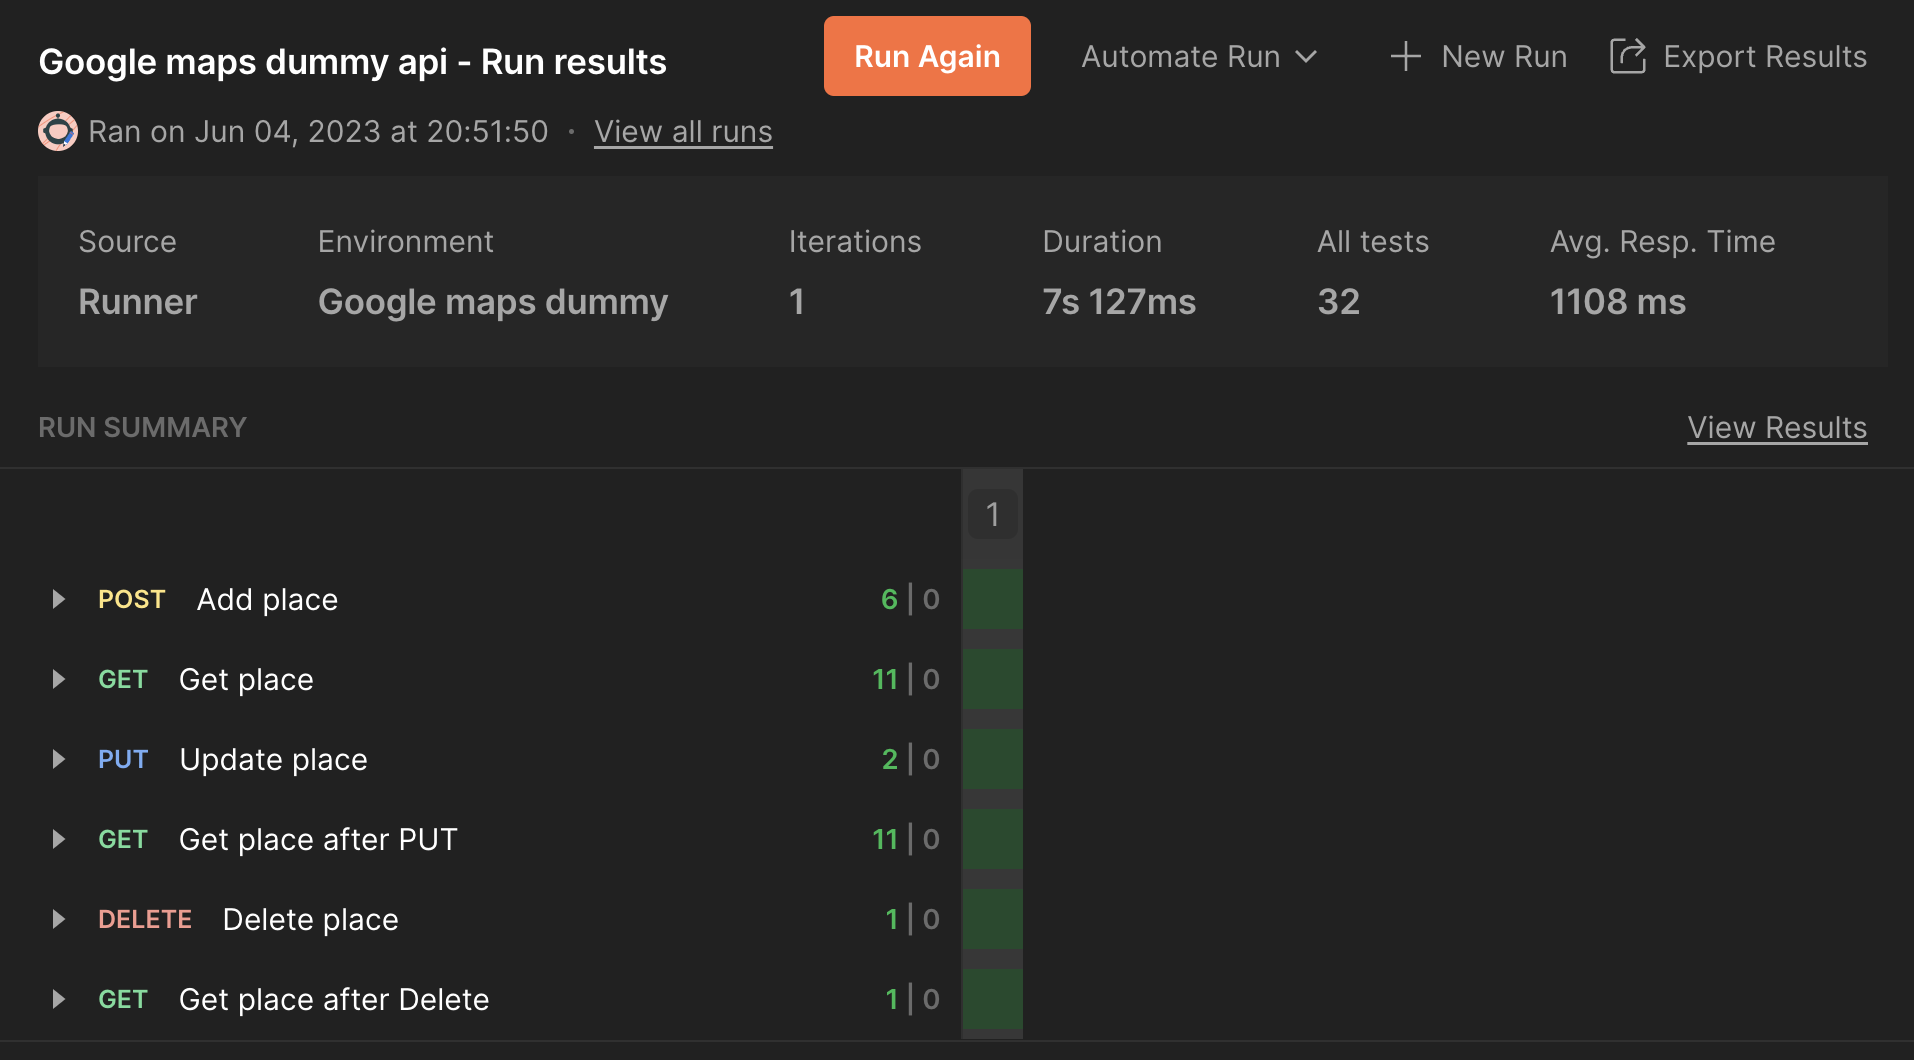Click the Source value 'Runner'
Screen dimensions: 1914x1060
[x=138, y=302]
